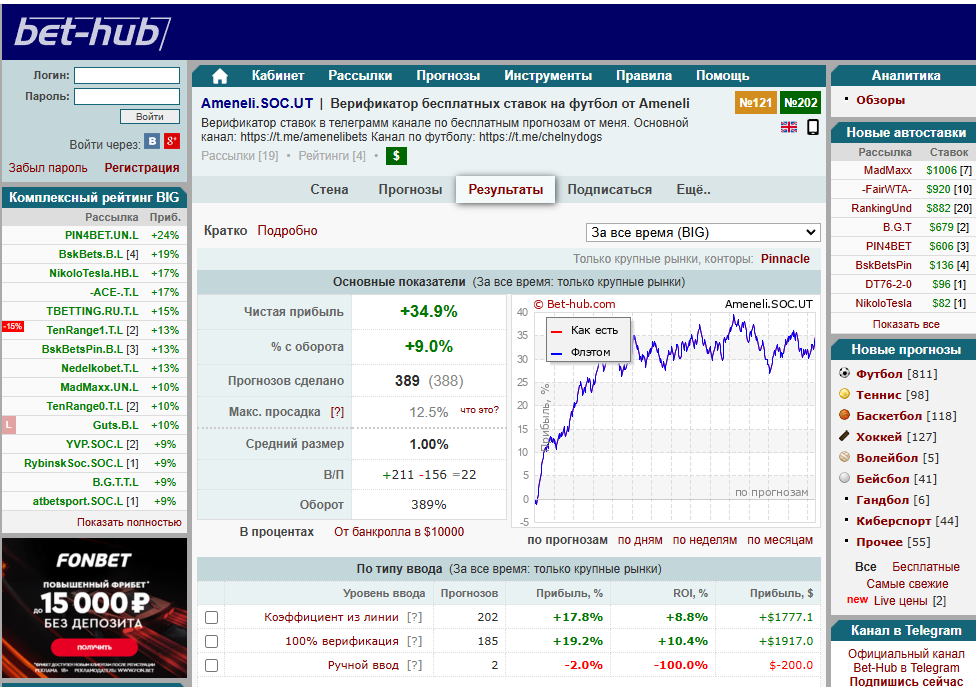
Task: Click the tennis ball icon
Action: tap(844, 394)
